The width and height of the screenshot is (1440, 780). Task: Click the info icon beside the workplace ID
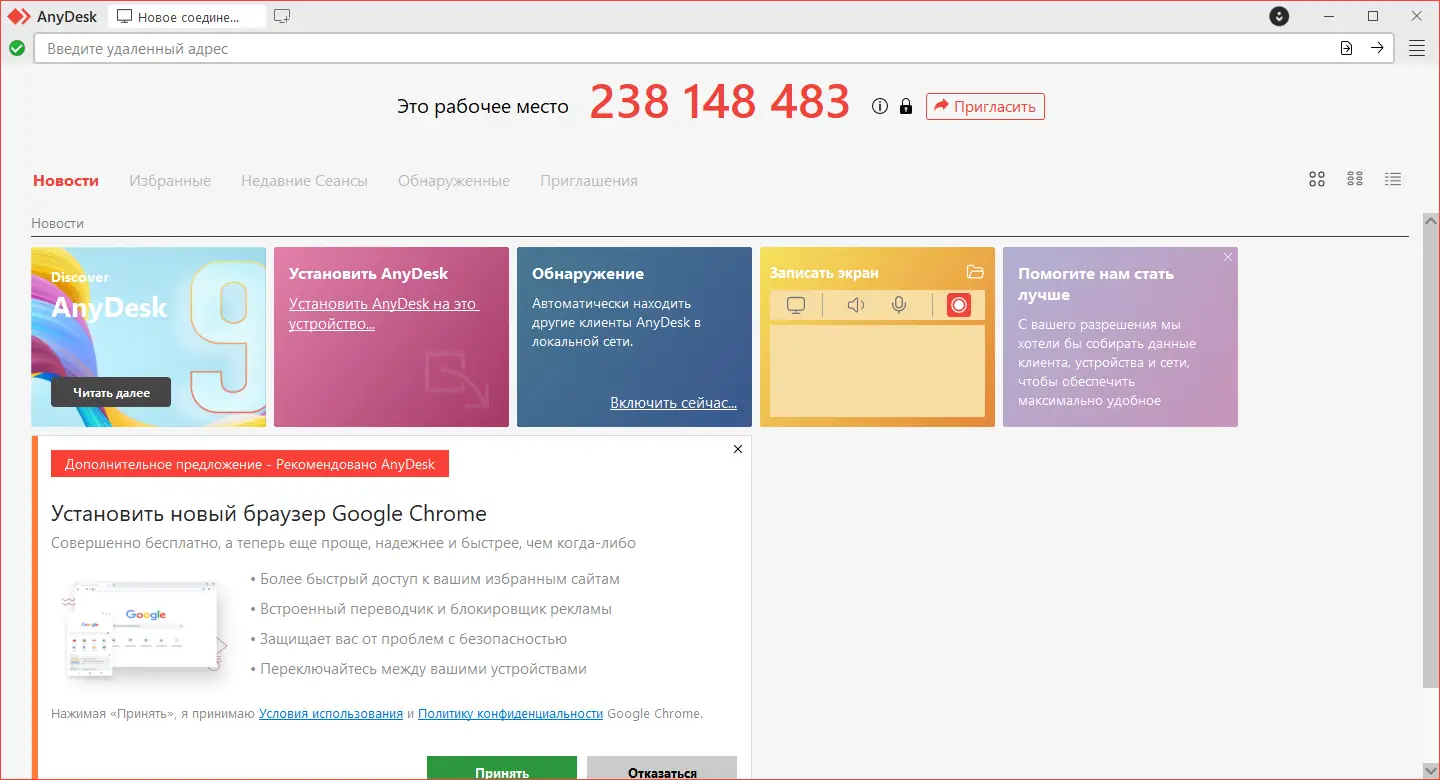(x=880, y=106)
